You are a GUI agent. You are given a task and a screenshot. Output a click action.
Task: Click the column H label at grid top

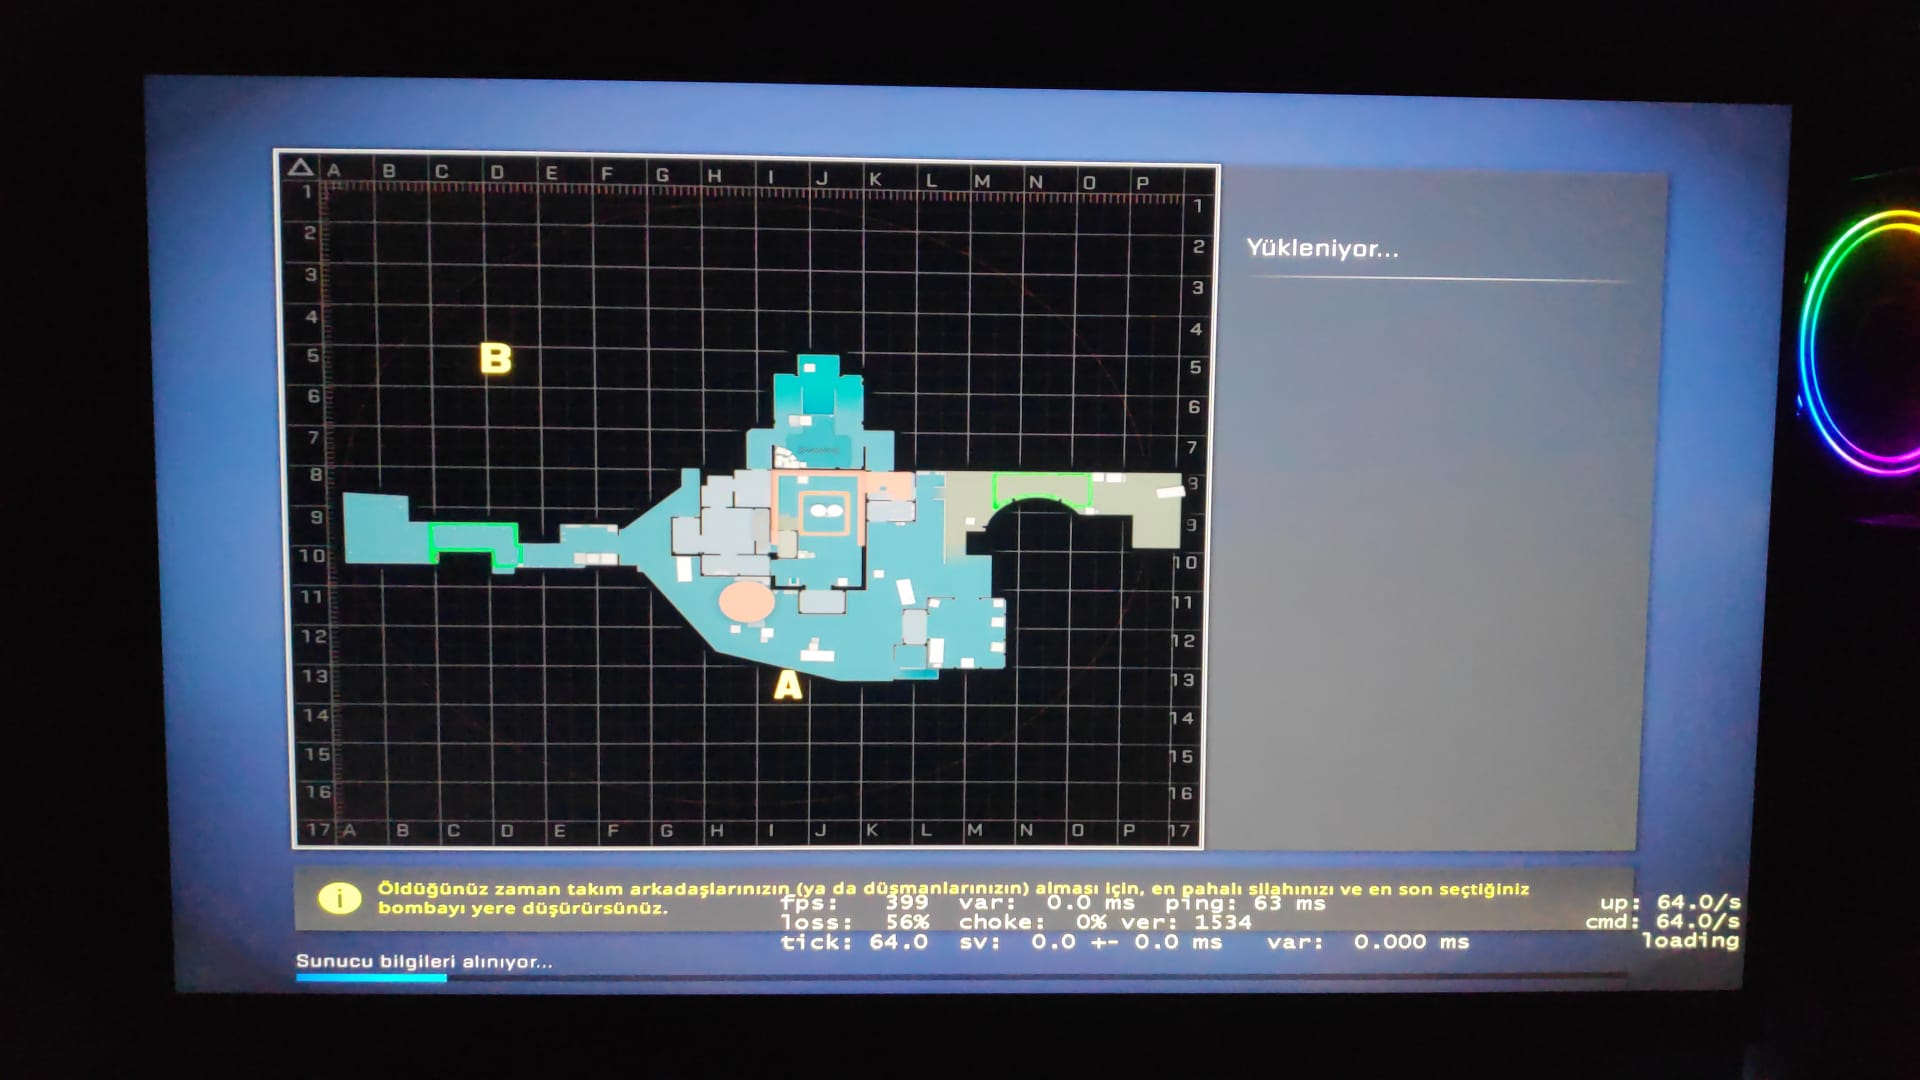[x=714, y=176]
